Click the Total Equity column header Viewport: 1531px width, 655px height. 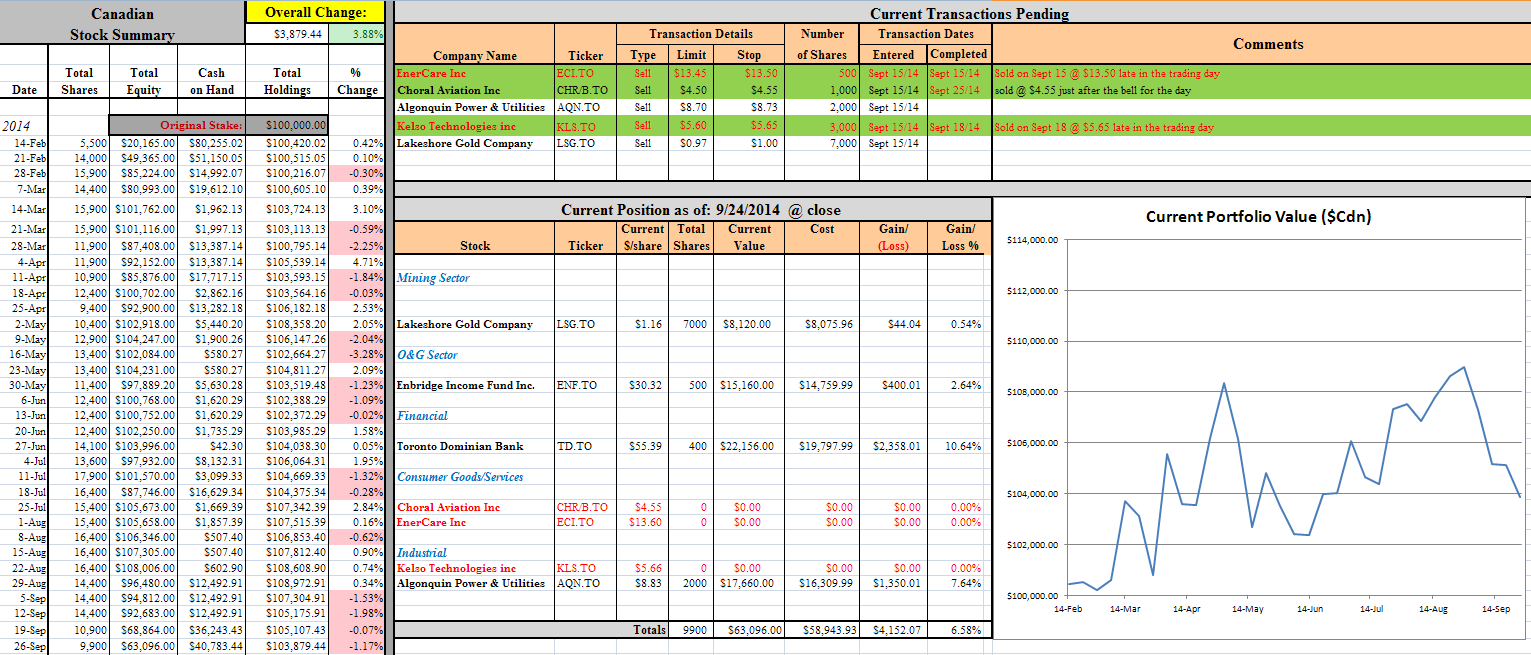tap(144, 81)
